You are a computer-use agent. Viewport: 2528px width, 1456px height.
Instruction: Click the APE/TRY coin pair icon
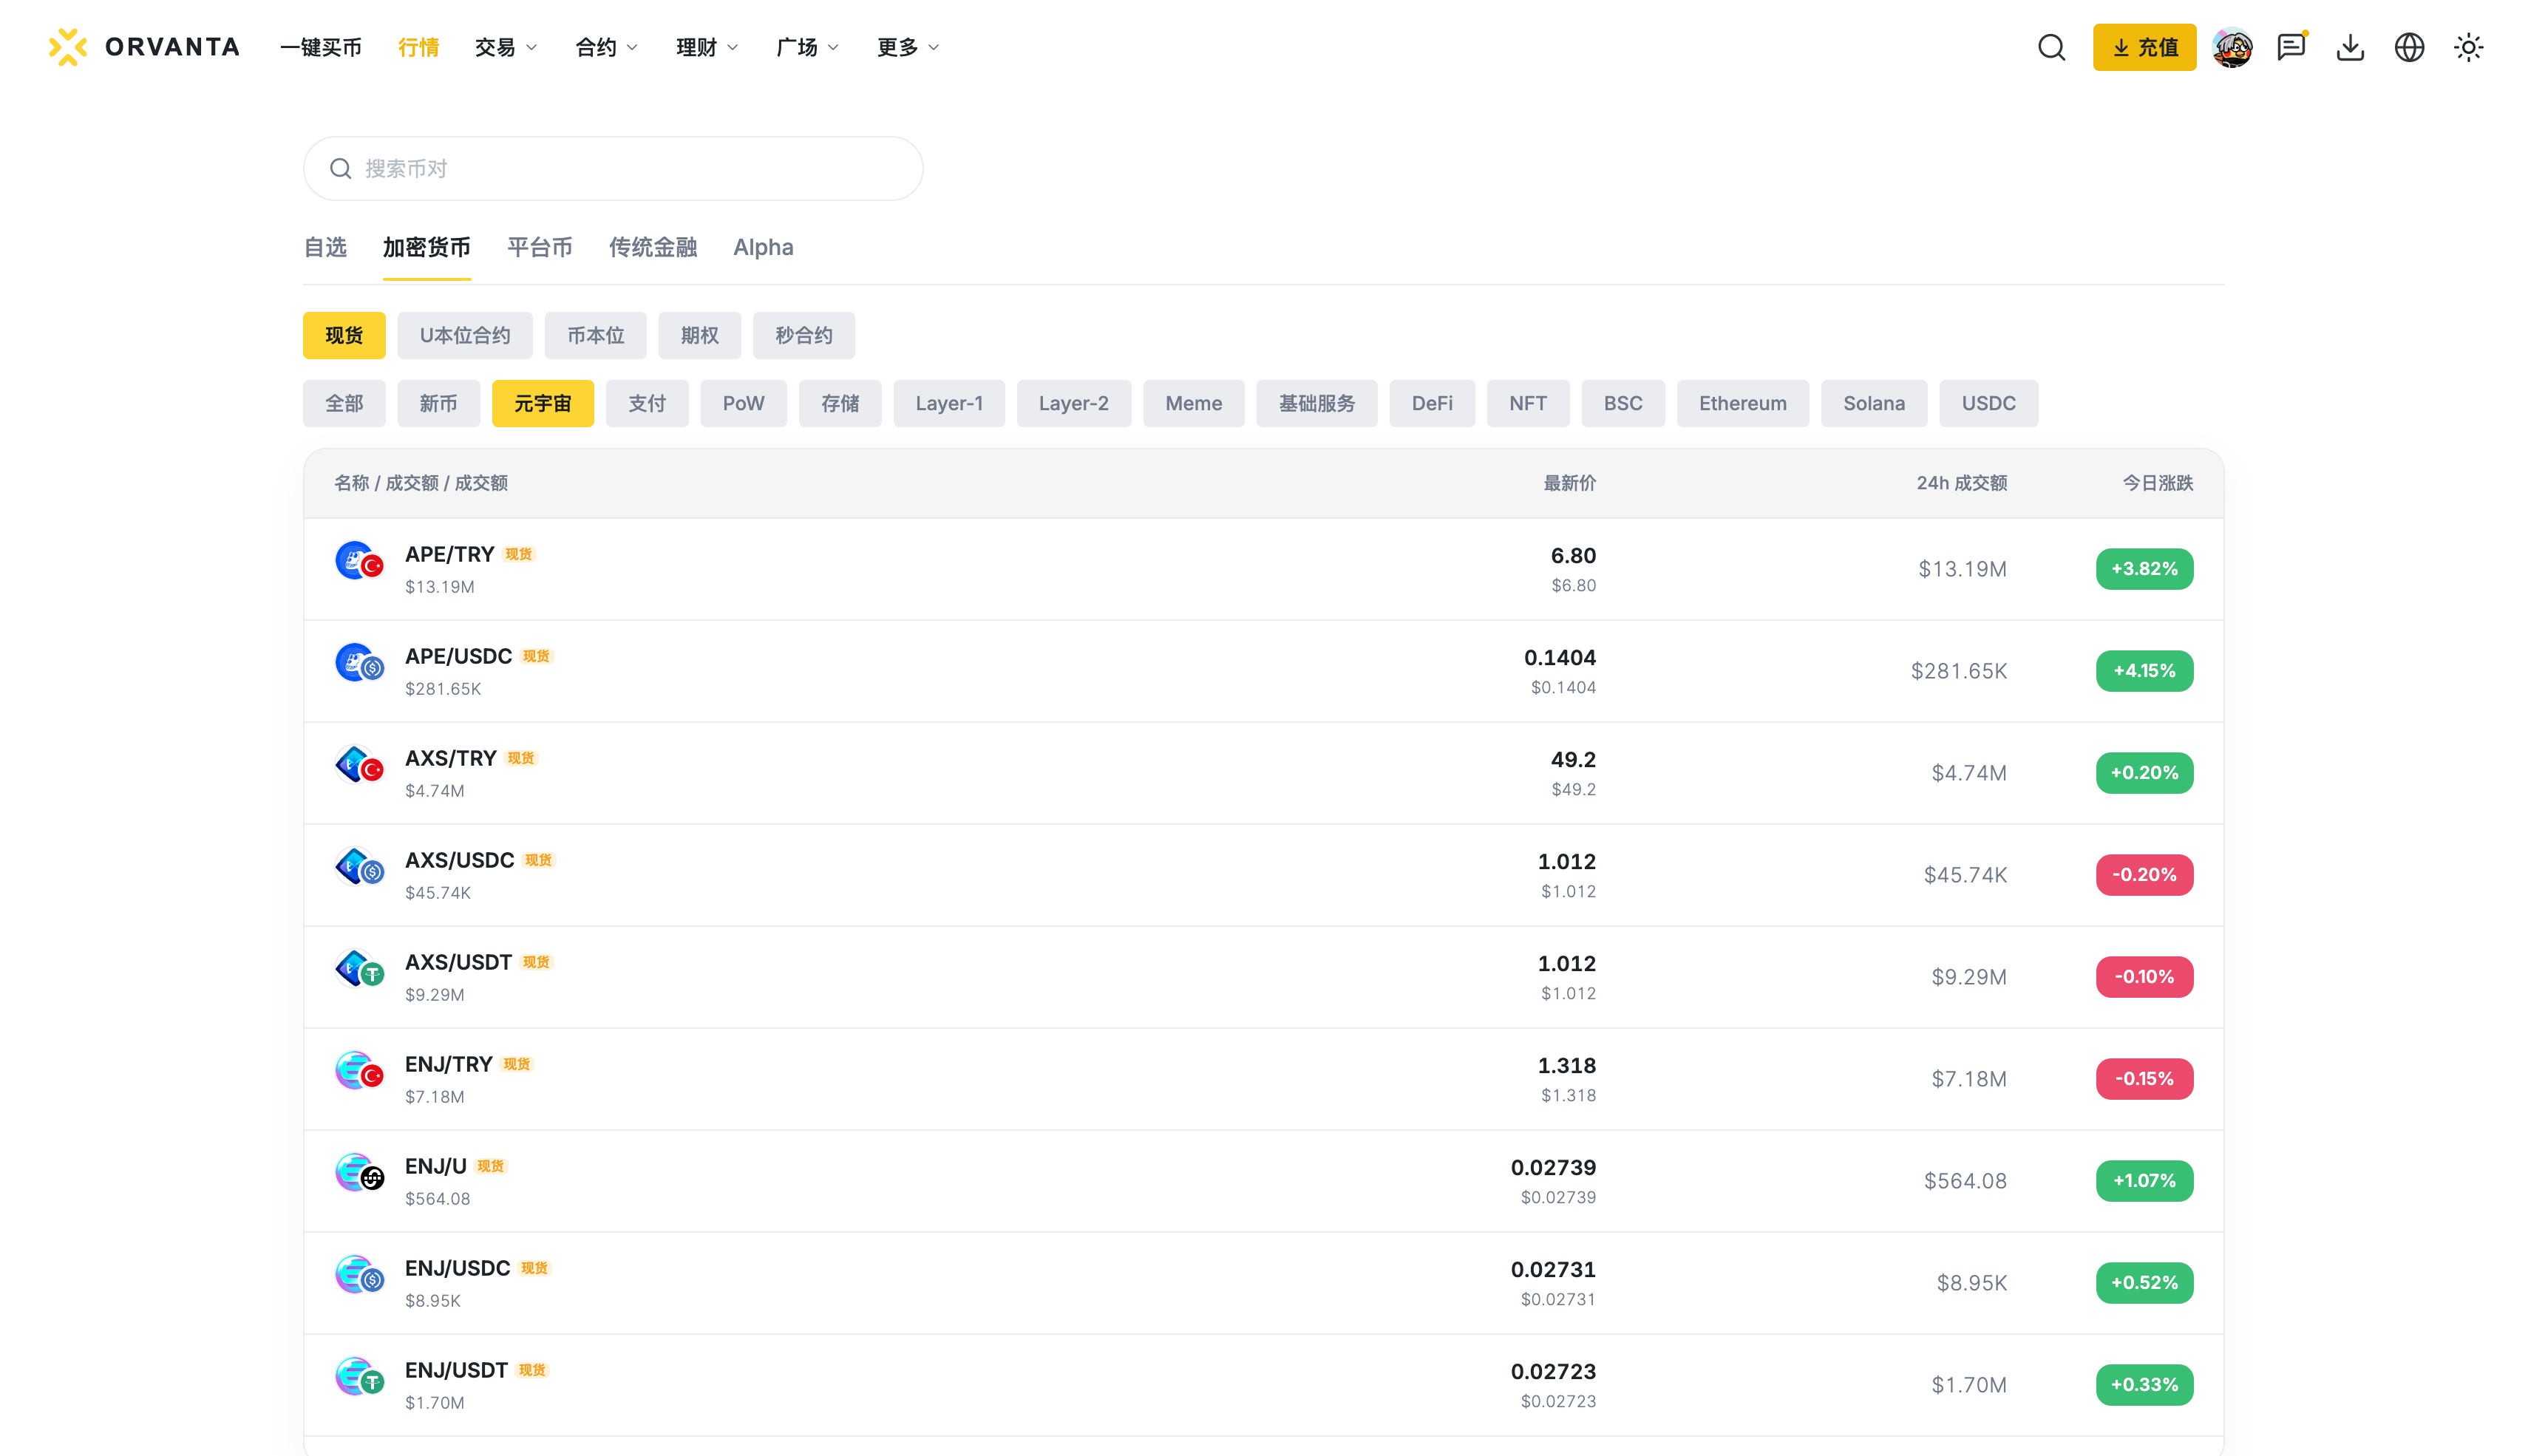(359, 561)
